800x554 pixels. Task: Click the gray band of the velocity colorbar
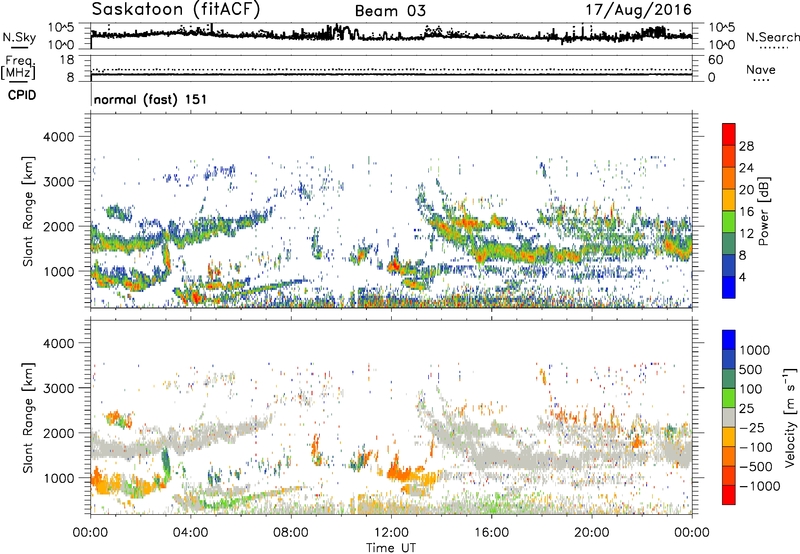click(x=729, y=417)
